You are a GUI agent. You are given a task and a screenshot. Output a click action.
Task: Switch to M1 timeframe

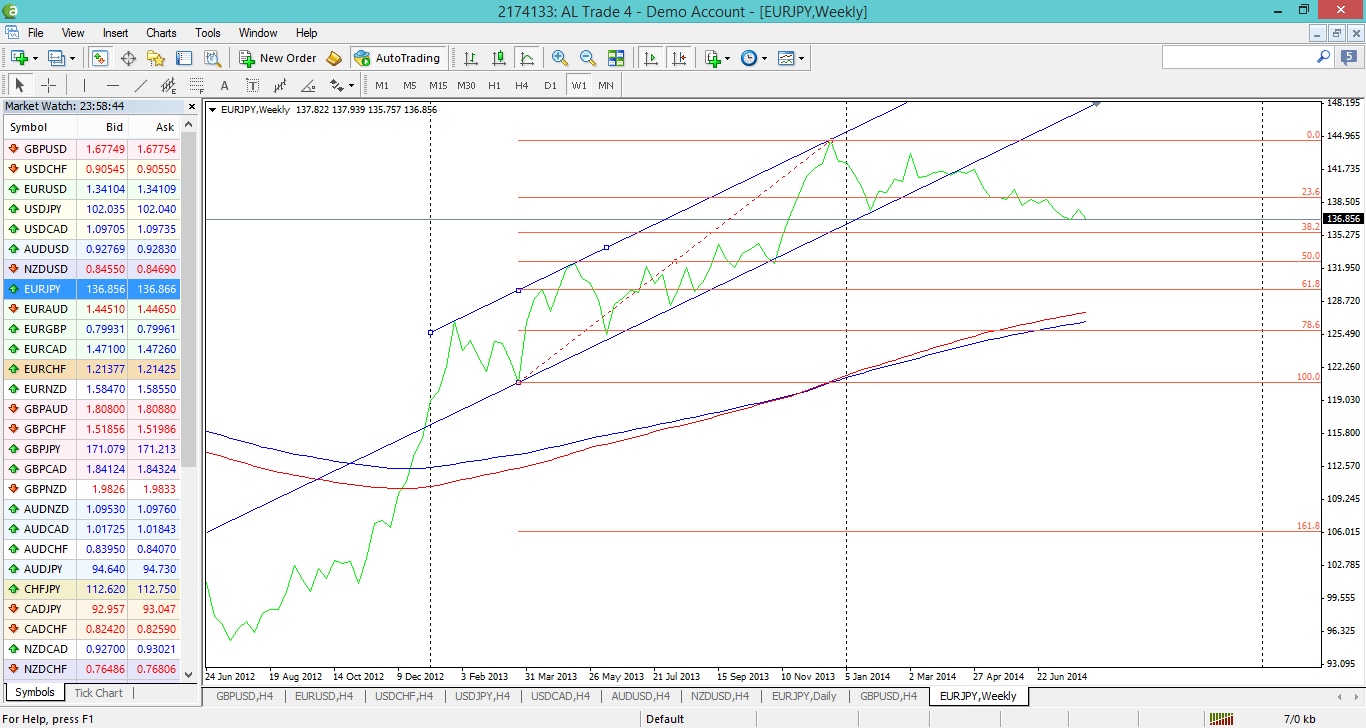coord(382,85)
